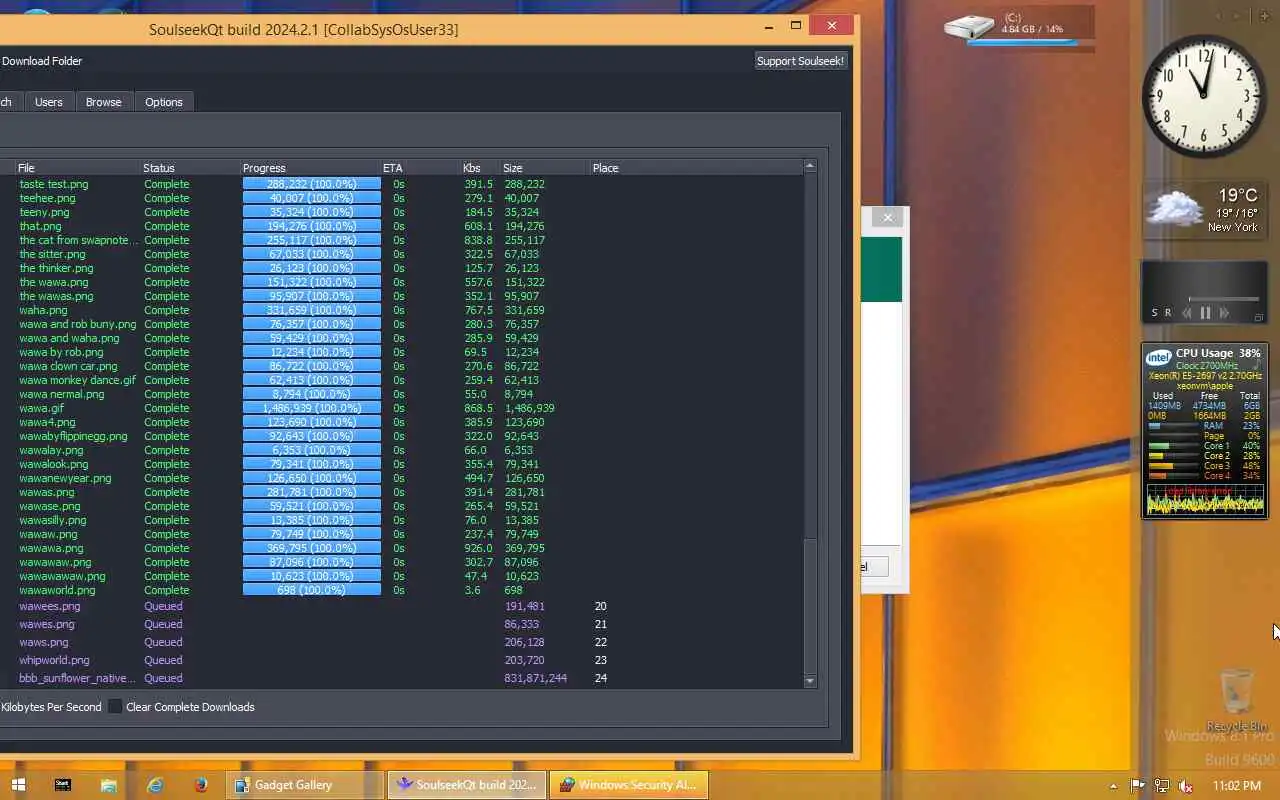Click the Support Soulseek! button

pos(800,61)
